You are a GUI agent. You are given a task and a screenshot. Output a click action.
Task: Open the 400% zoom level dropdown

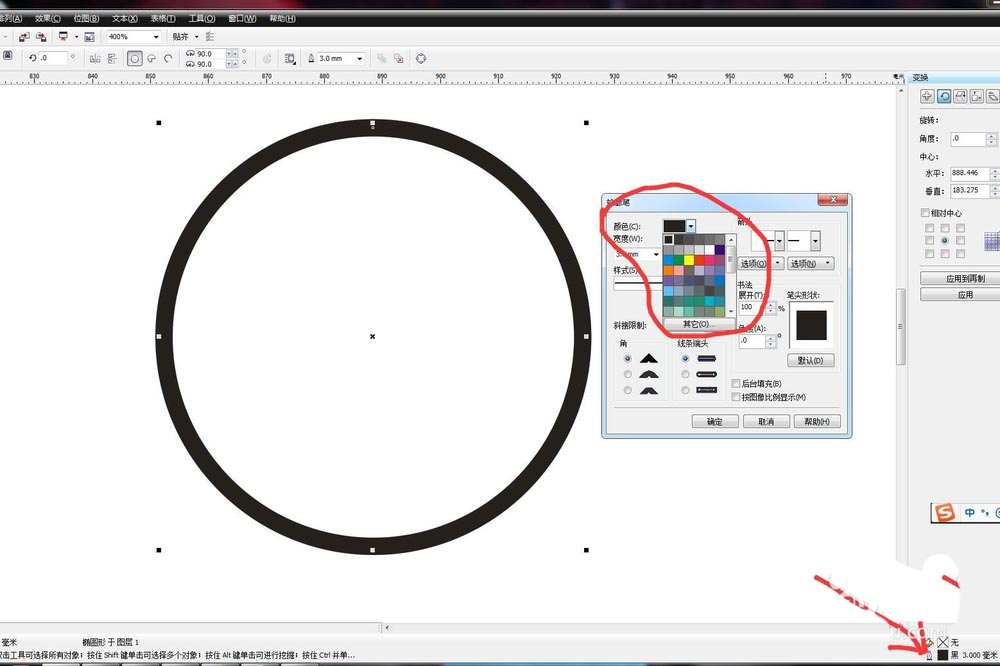[156, 37]
